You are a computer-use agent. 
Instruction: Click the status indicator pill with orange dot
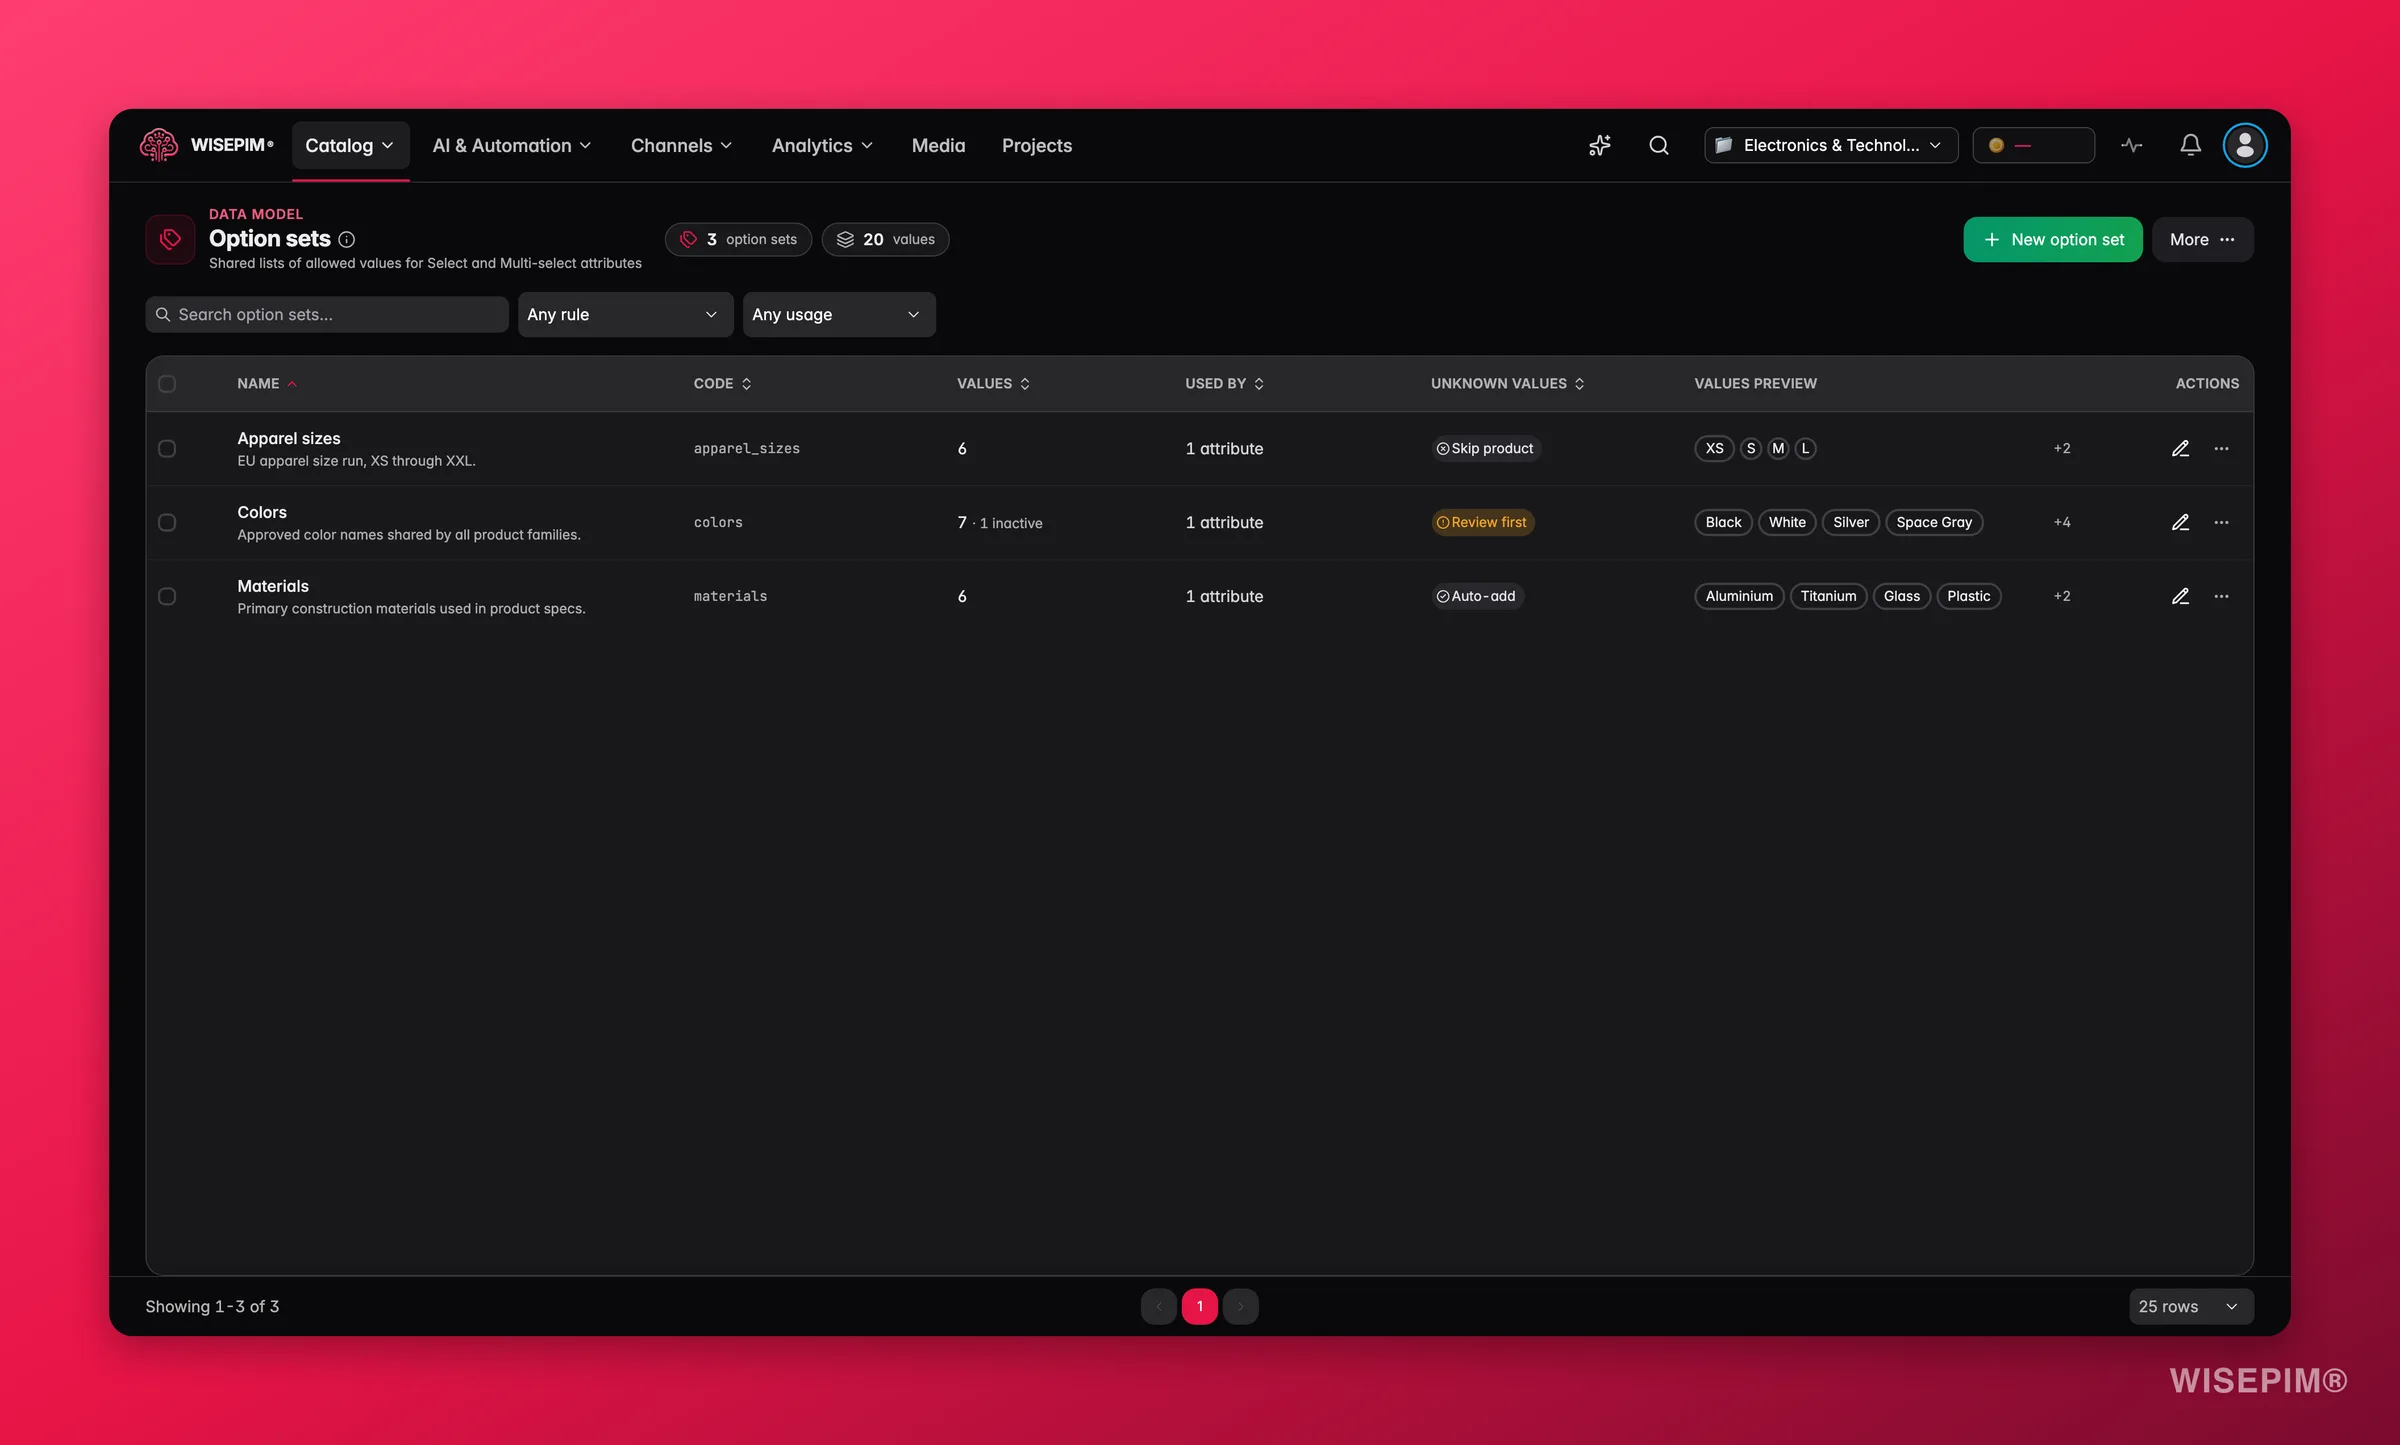point(2033,146)
